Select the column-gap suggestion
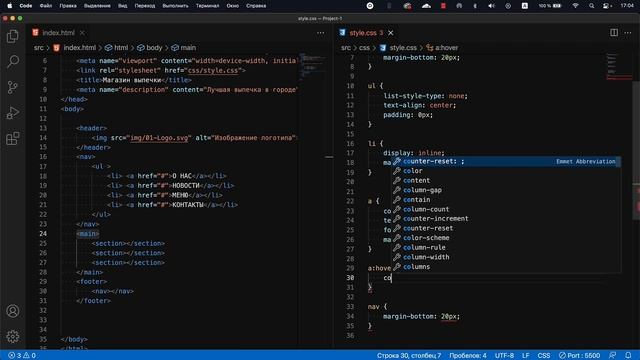Screen dimensions: 640x360 [506, 190]
